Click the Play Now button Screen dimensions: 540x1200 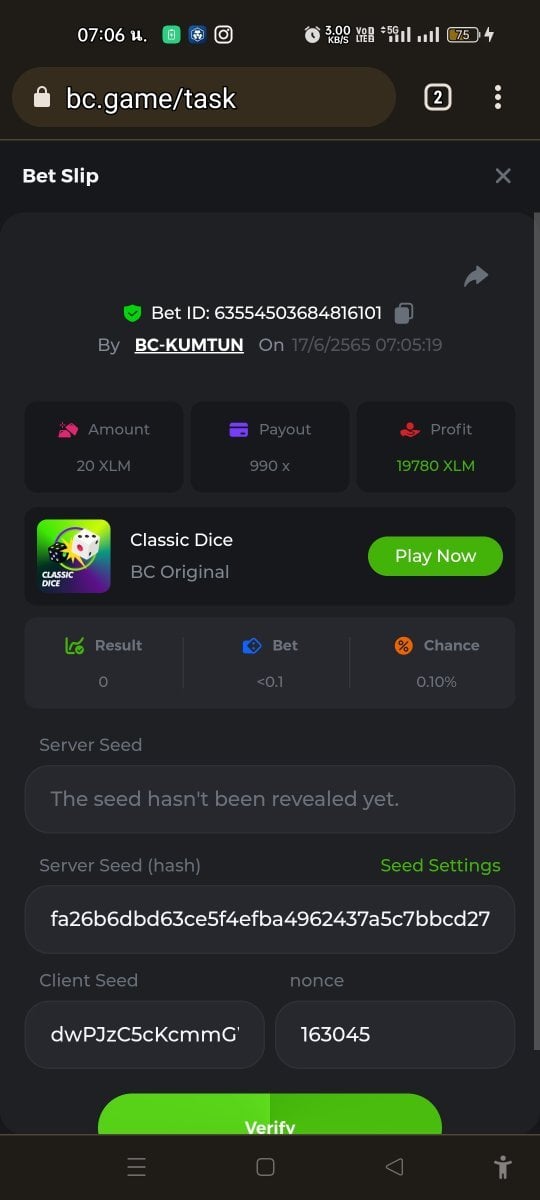[435, 556]
